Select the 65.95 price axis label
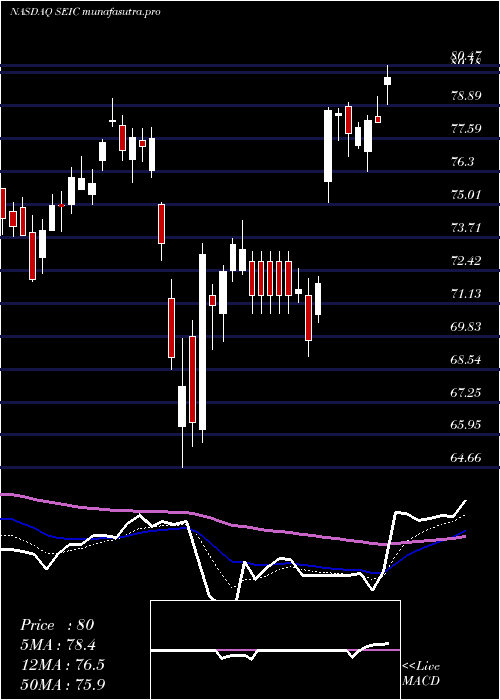This screenshot has height=700, width=500. pyautogui.click(x=467, y=425)
